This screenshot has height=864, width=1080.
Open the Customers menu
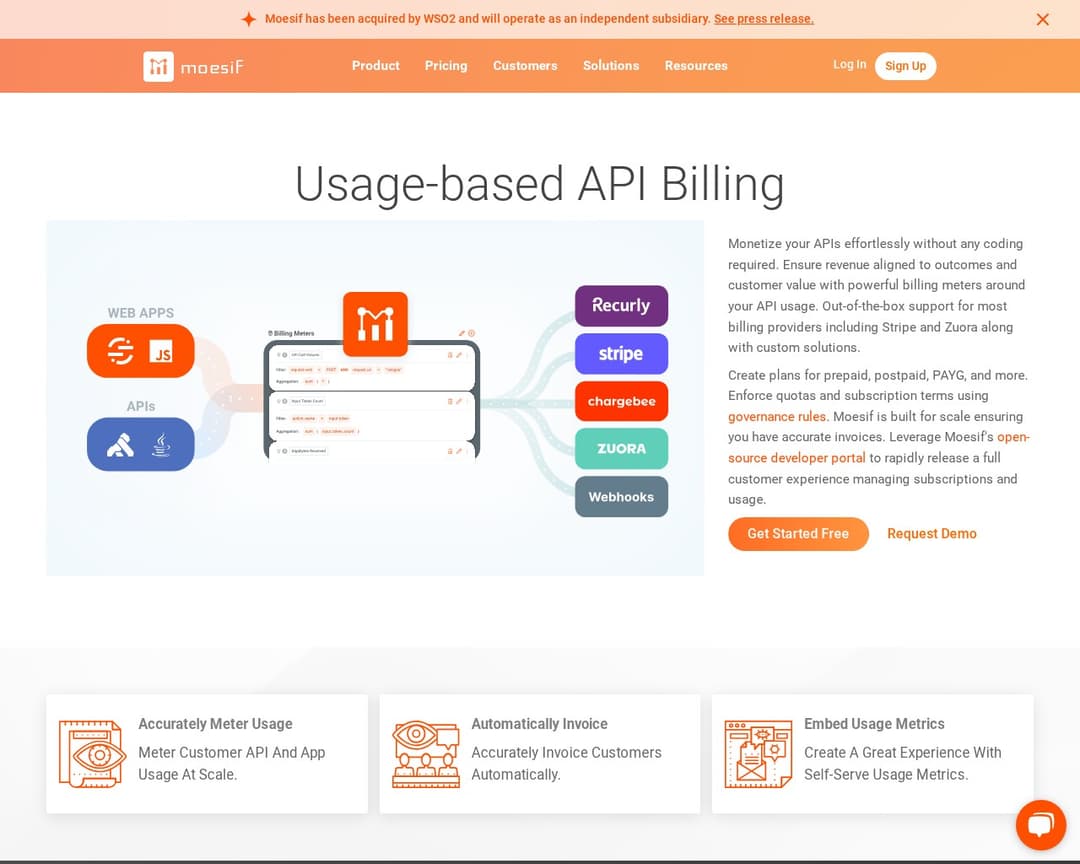click(x=526, y=65)
